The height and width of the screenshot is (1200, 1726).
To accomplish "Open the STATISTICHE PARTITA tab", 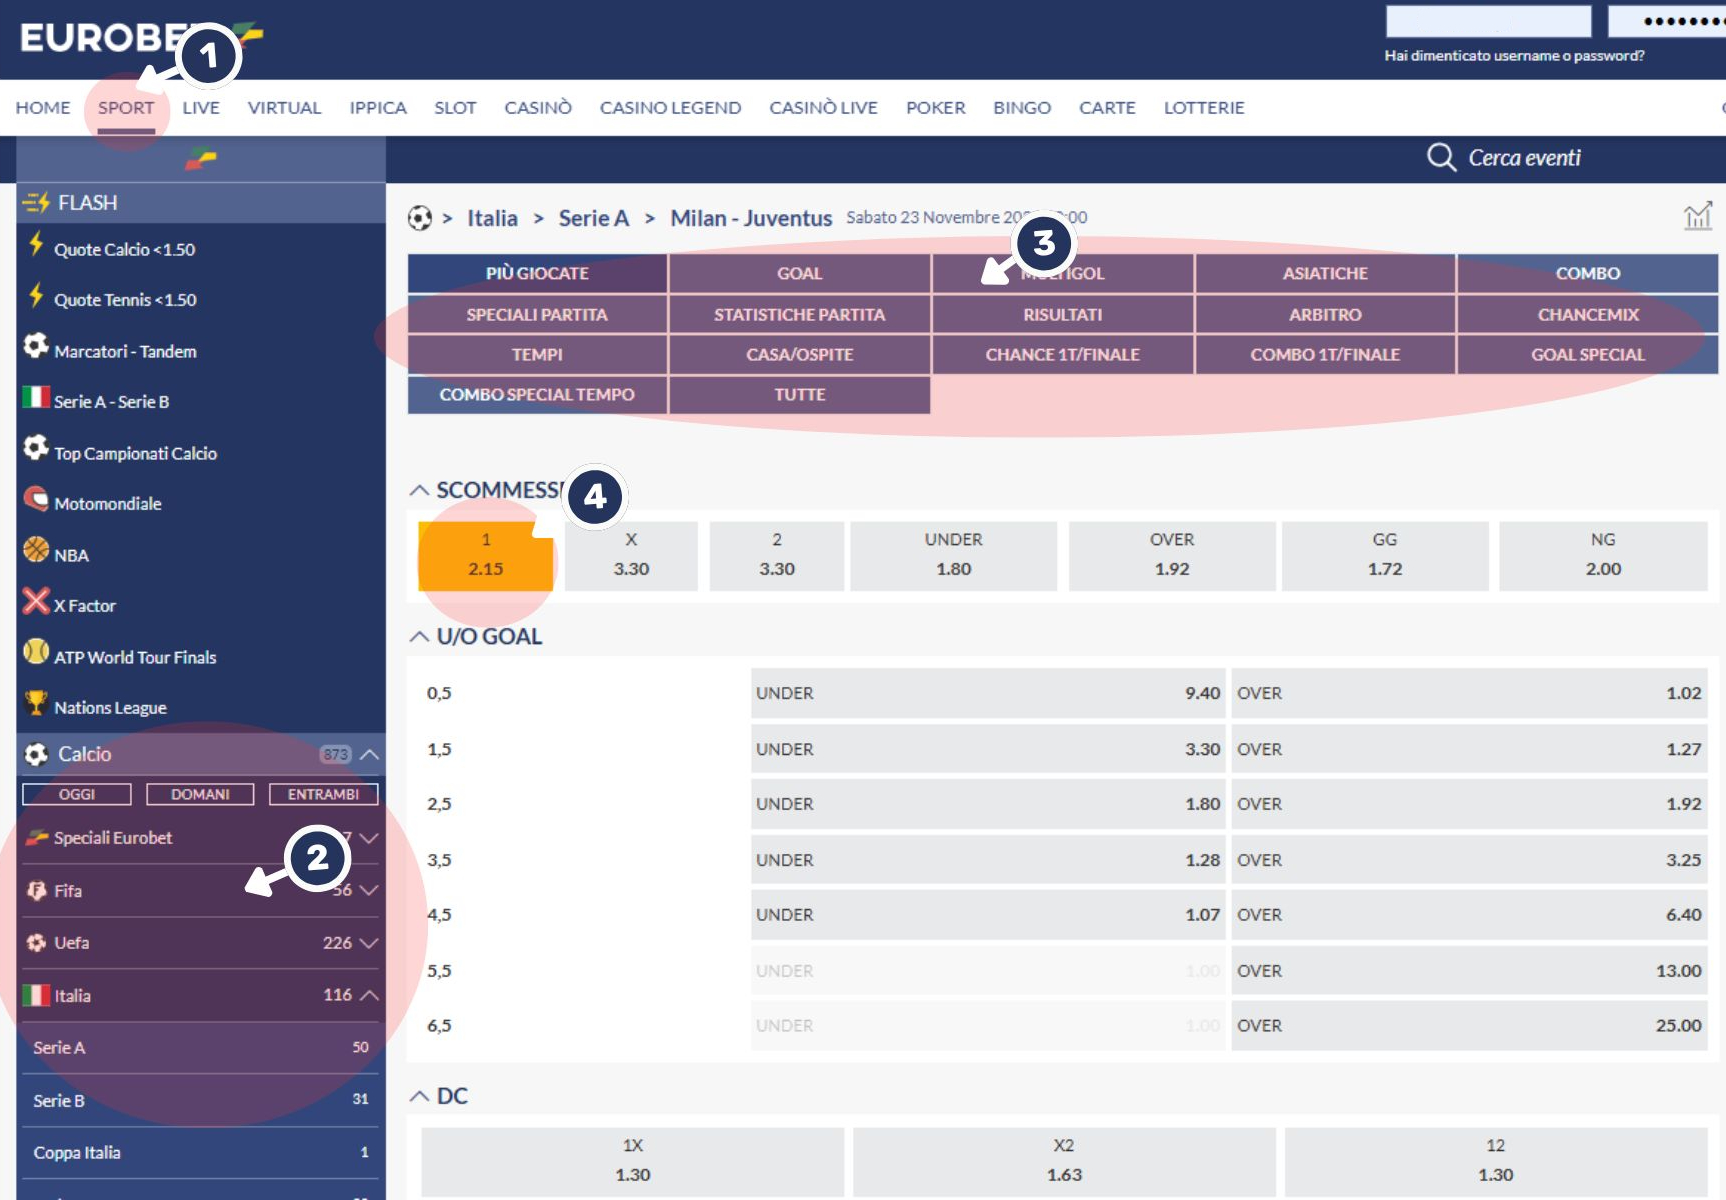I will (799, 314).
